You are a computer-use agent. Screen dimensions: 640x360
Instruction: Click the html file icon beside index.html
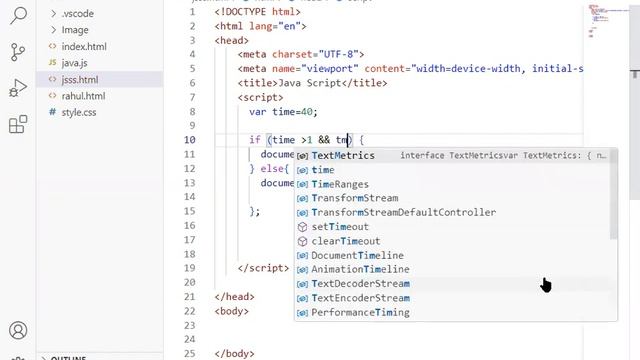(x=52, y=46)
